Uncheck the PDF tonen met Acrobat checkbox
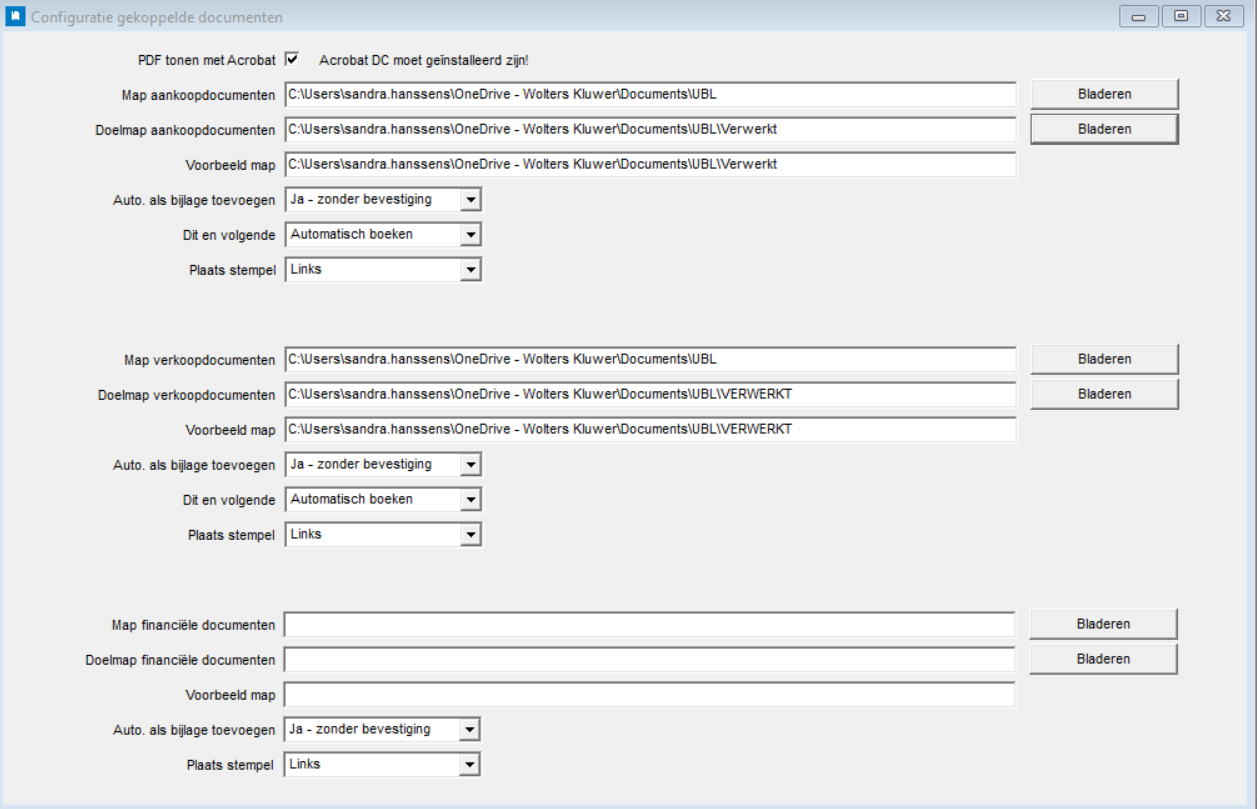The width and height of the screenshot is (1257, 809). [x=292, y=59]
